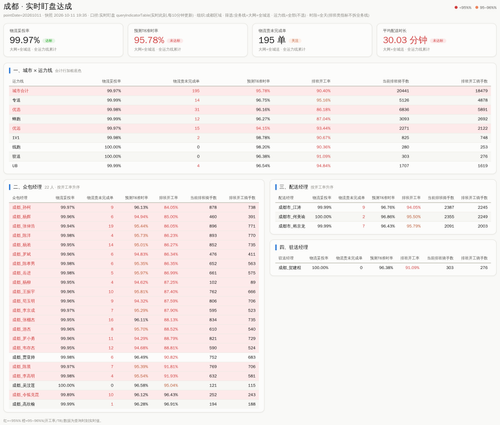
Task: Click the 95.50% cell in the 配送经理 table
Action: point(413,217)
